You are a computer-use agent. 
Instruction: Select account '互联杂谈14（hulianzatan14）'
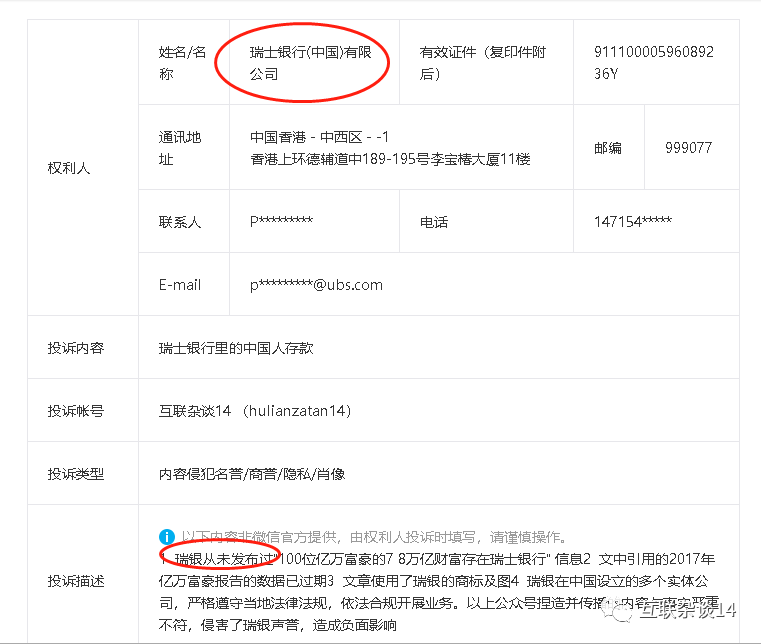(x=255, y=411)
